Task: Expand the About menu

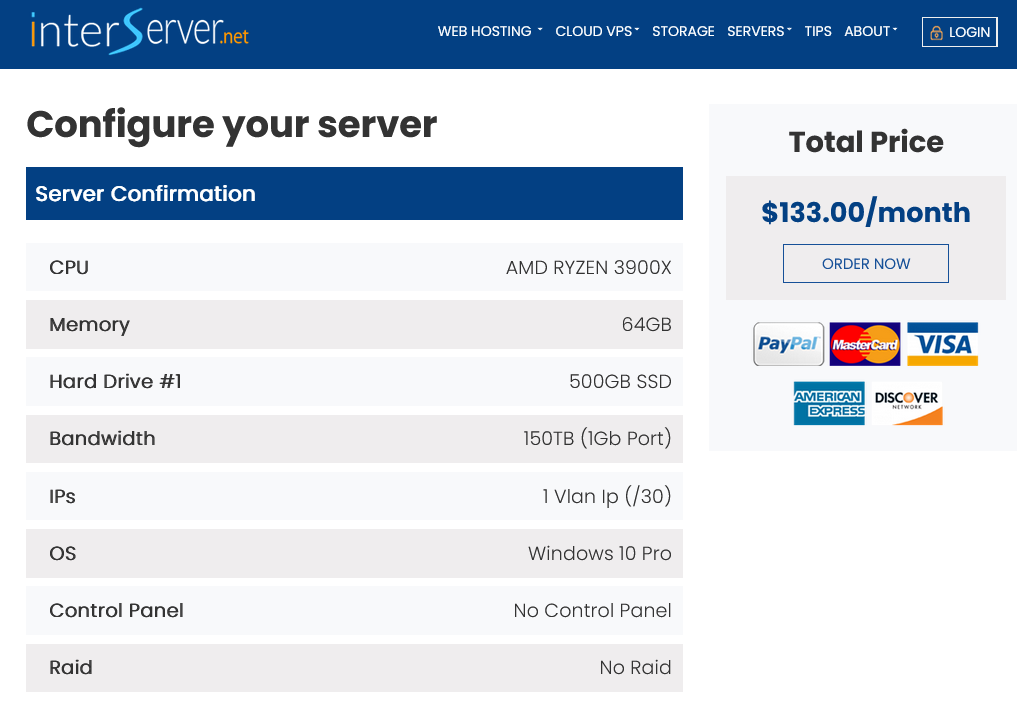Action: (x=871, y=31)
